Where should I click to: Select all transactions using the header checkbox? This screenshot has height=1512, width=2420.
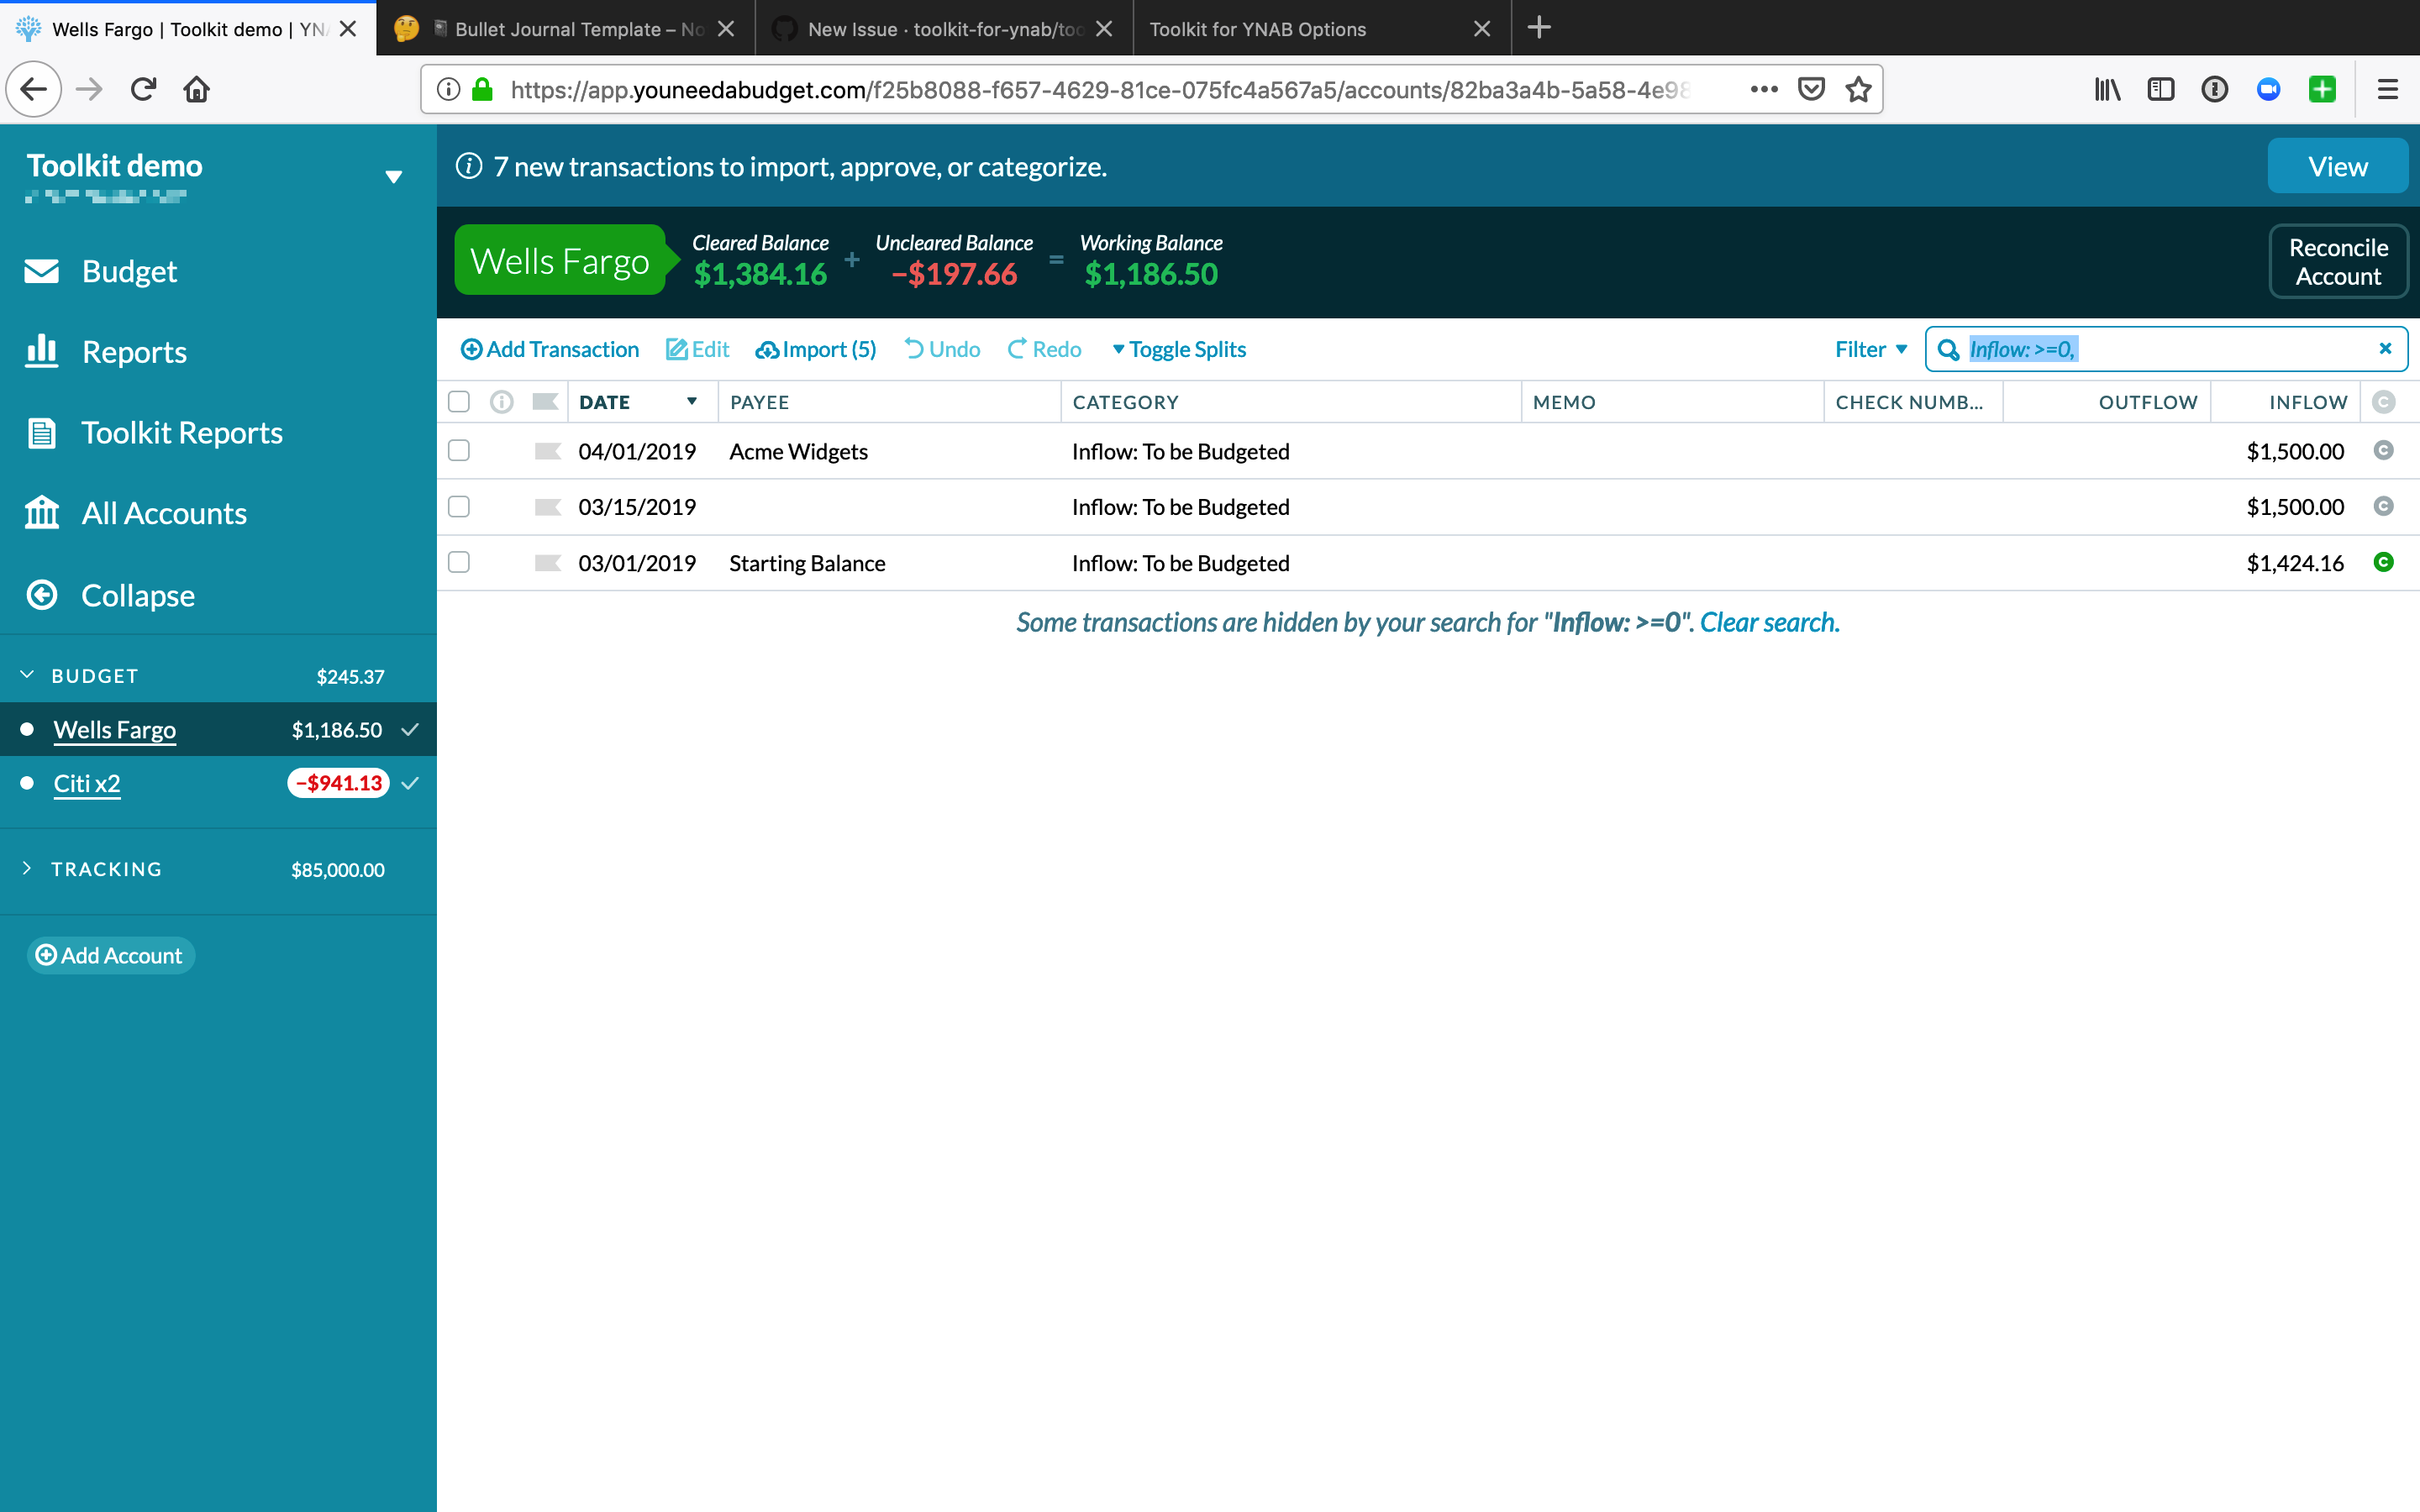click(x=459, y=401)
